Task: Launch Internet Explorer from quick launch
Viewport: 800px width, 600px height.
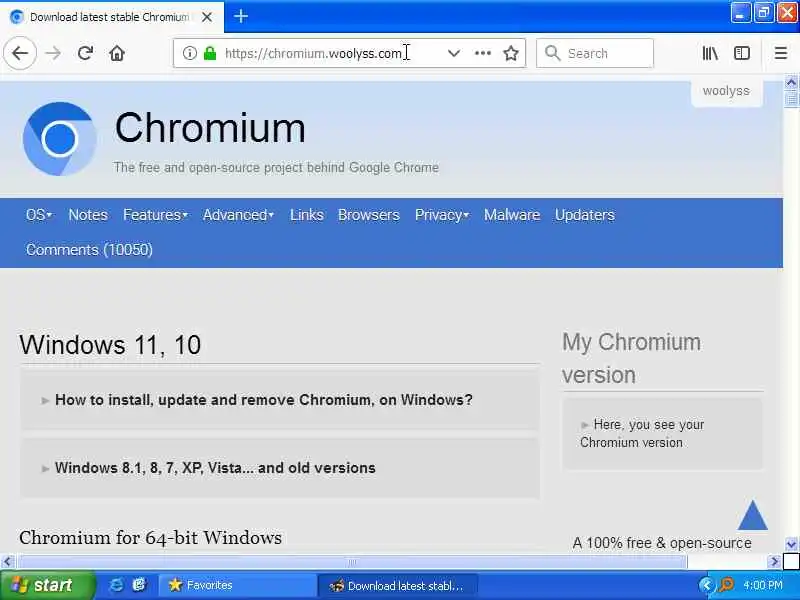Action: (x=116, y=585)
